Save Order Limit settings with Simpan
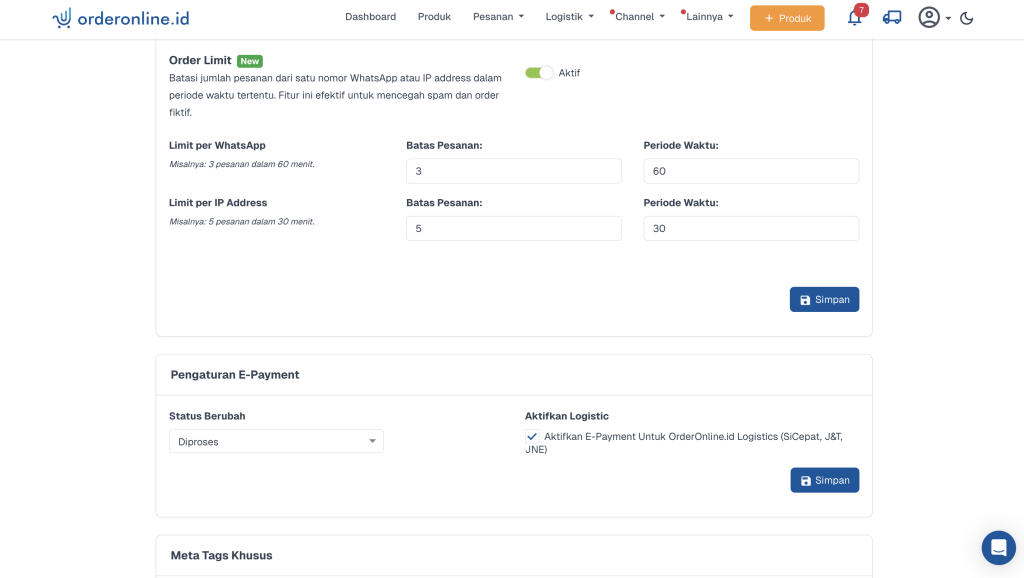Image resolution: width=1024 pixels, height=578 pixels. click(824, 300)
